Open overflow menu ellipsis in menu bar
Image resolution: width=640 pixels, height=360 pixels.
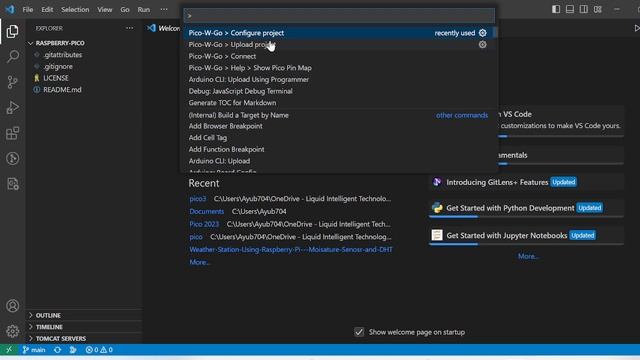[164, 9]
